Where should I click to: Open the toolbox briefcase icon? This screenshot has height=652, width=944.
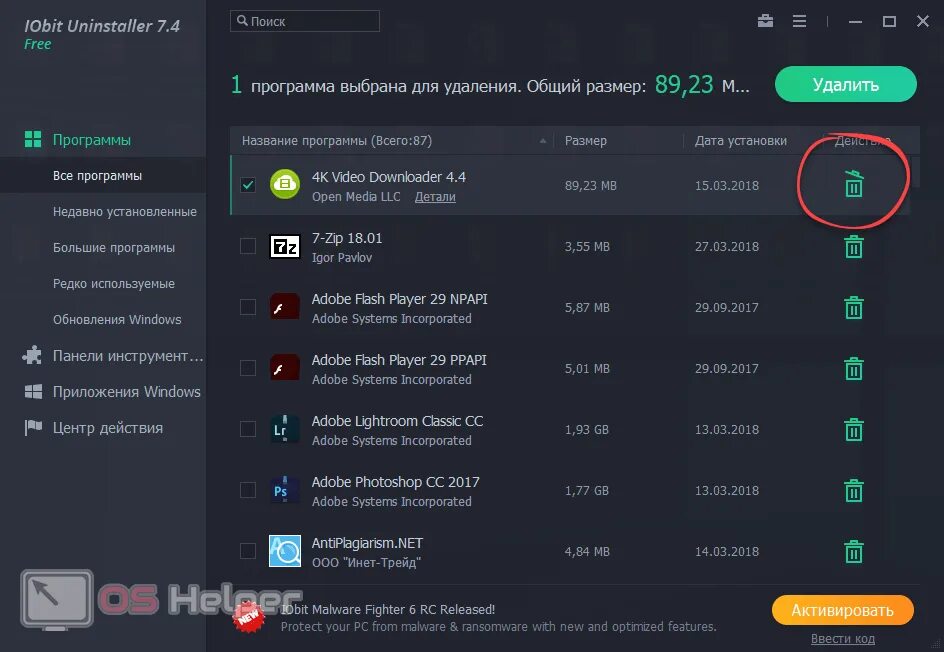pos(765,21)
